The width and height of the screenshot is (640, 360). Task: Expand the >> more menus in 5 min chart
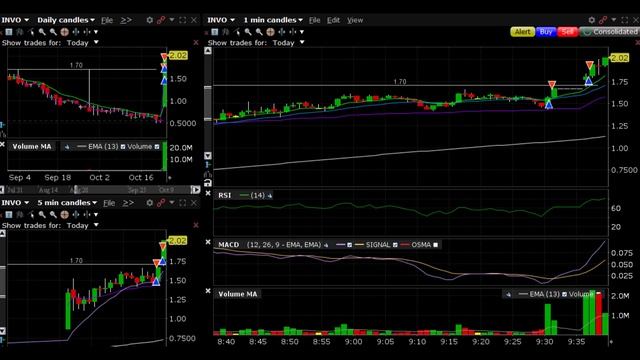click(x=128, y=202)
